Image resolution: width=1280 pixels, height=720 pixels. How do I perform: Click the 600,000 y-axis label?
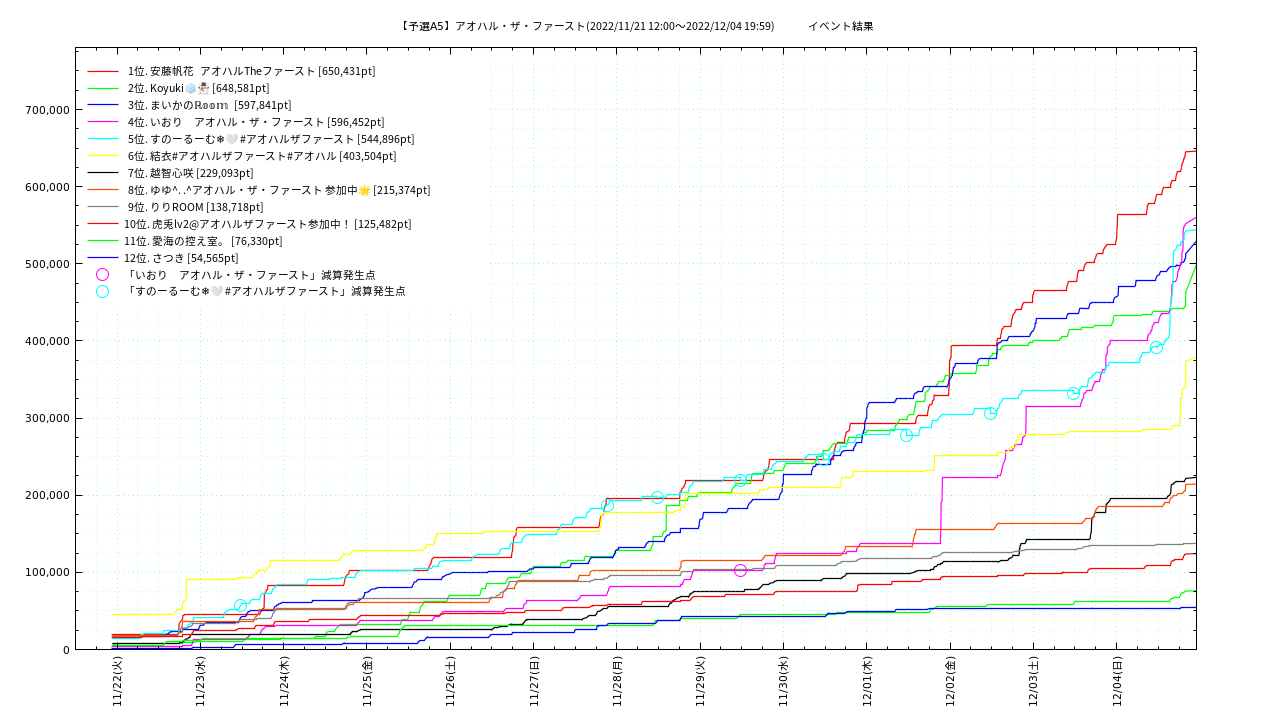pos(49,187)
